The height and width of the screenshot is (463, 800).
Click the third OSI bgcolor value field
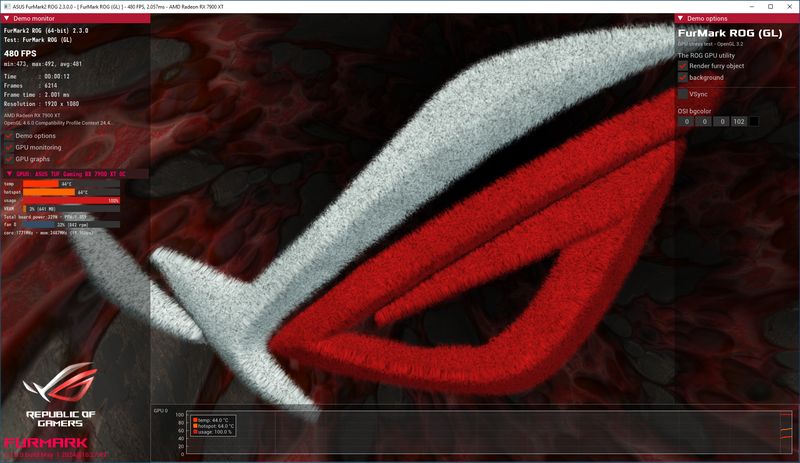(721, 121)
